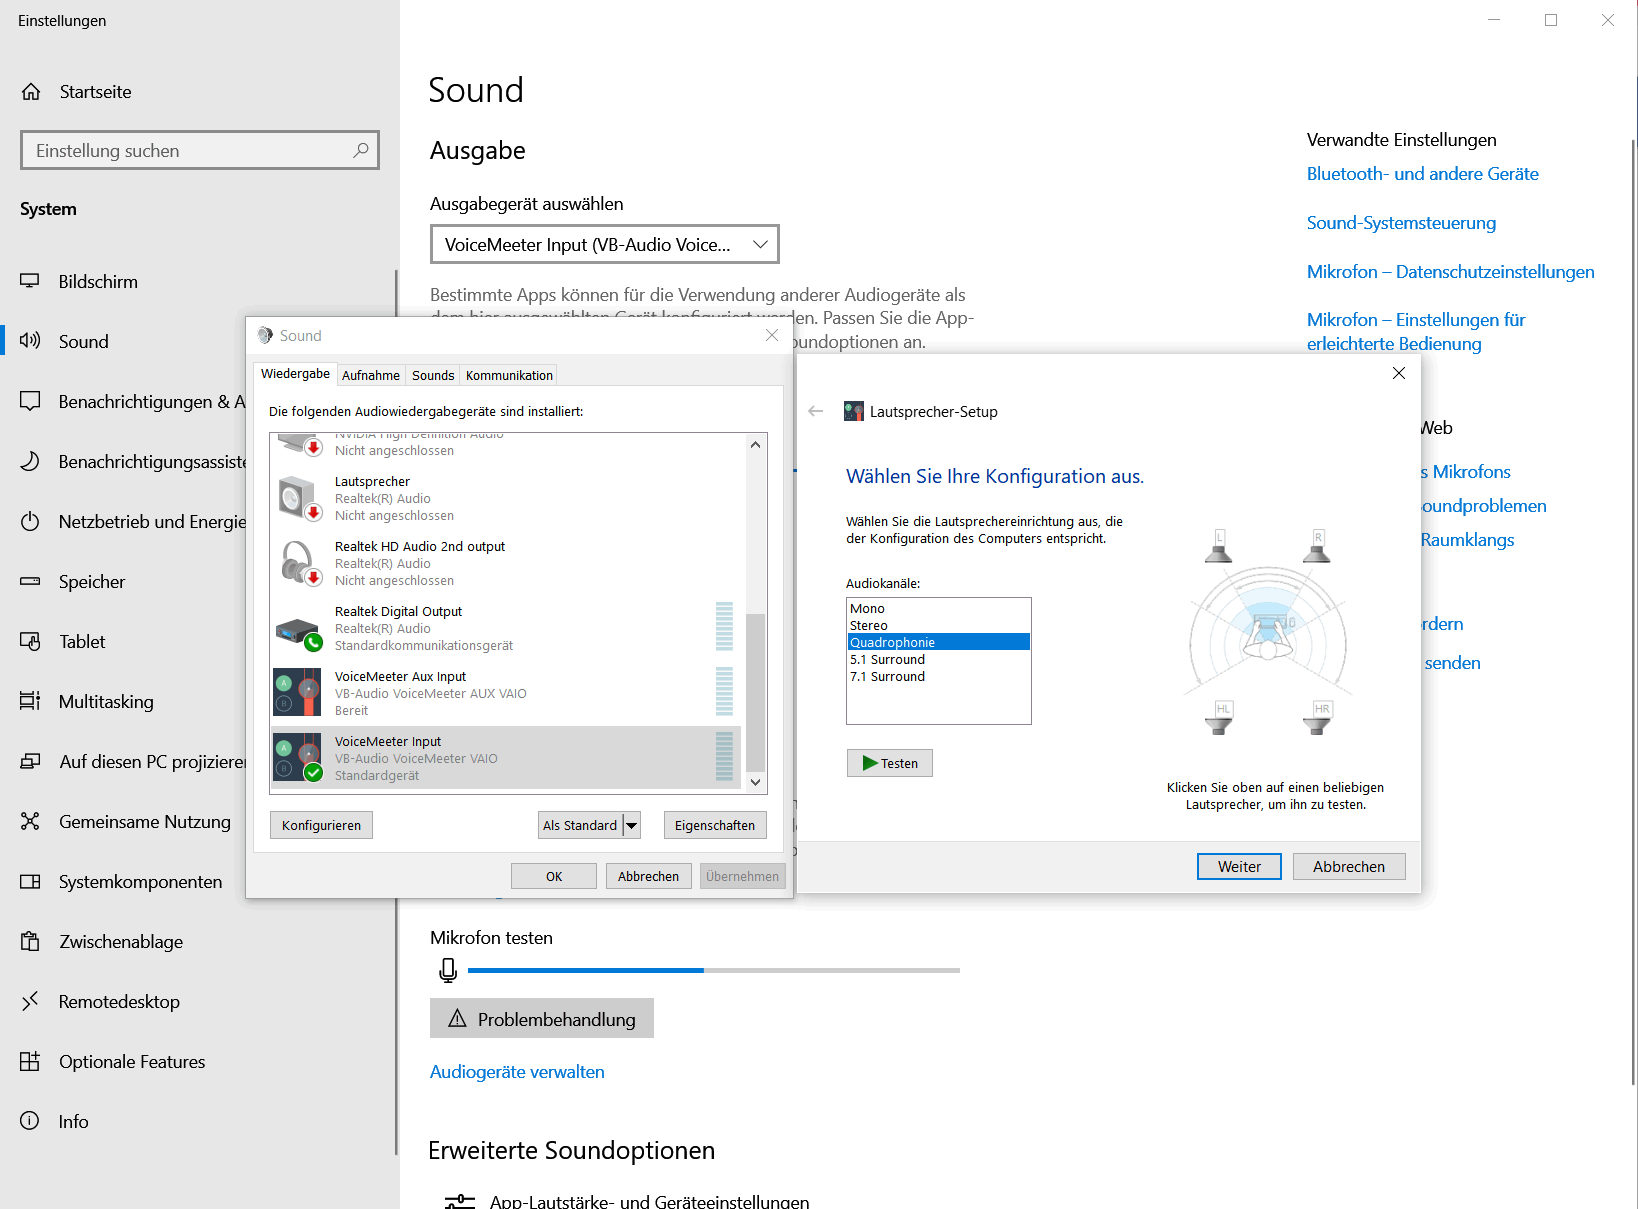Viewport: 1638px width, 1209px height.
Task: Click the Remotedesktop icon
Action: click(30, 1001)
